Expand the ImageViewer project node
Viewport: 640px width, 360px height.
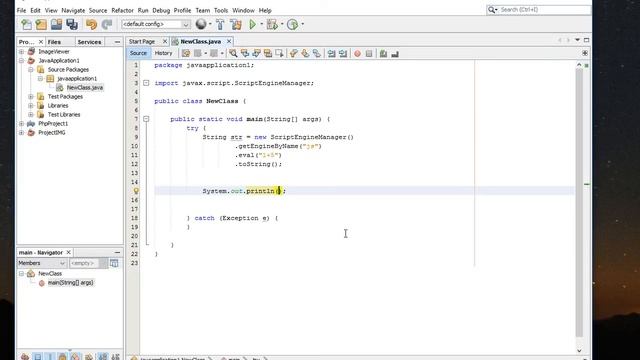pos(22,51)
